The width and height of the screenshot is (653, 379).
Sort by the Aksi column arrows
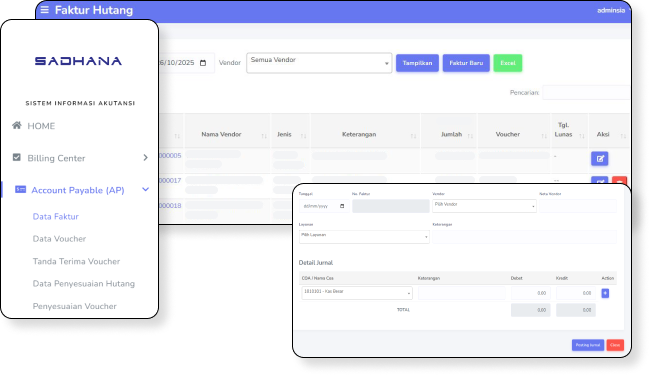click(x=623, y=136)
